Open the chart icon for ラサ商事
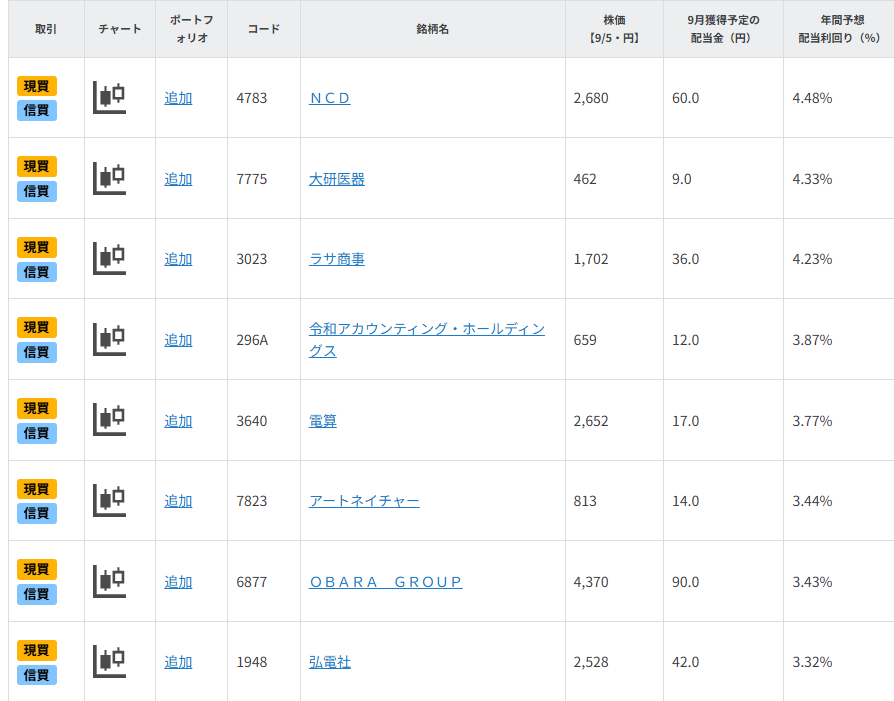This screenshot has width=894, height=701. click(109, 258)
